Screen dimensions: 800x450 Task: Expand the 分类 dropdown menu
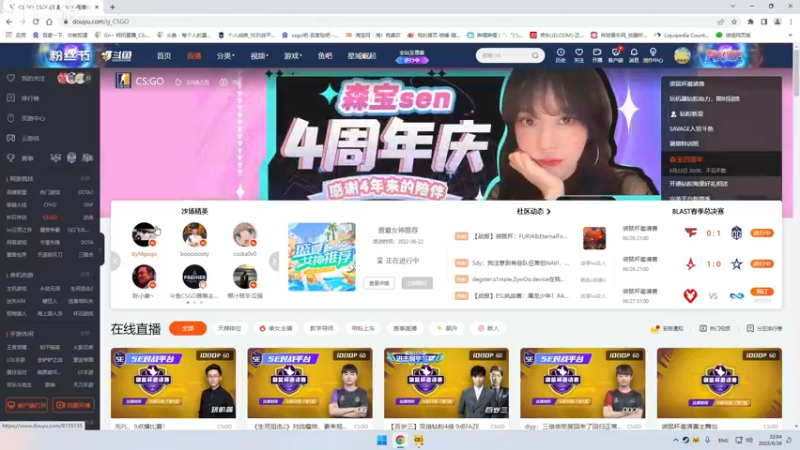pyautogui.click(x=226, y=56)
